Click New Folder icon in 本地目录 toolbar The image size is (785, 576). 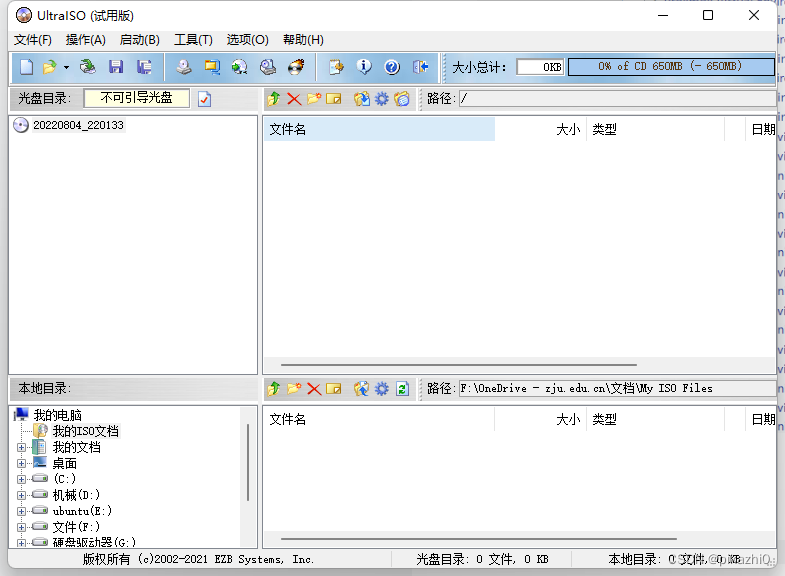tap(294, 388)
